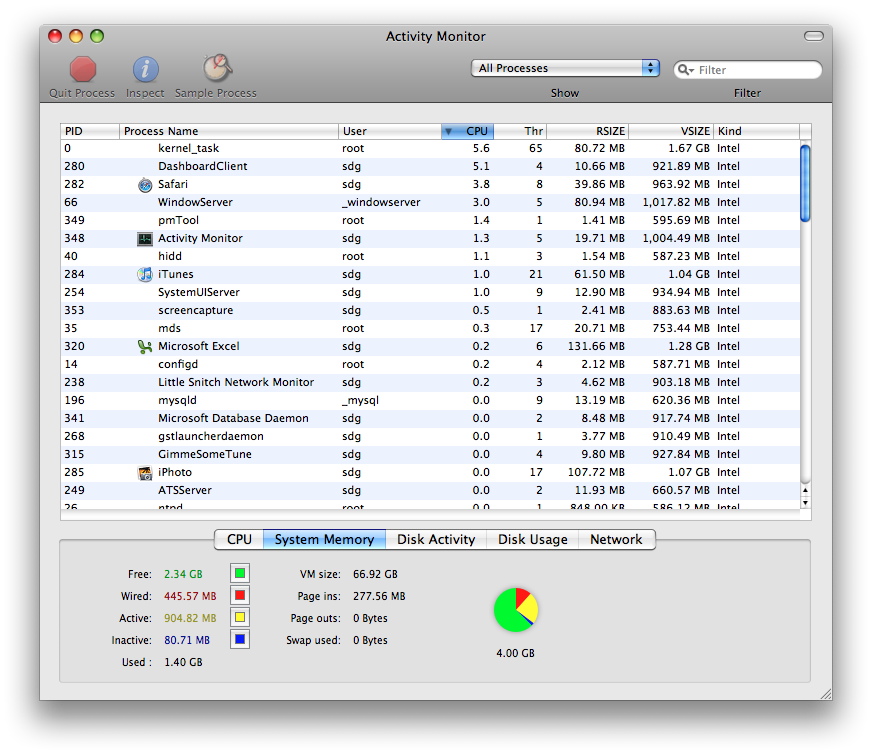Select the hidd process row
The height and width of the screenshot is (755, 872).
click(x=430, y=256)
